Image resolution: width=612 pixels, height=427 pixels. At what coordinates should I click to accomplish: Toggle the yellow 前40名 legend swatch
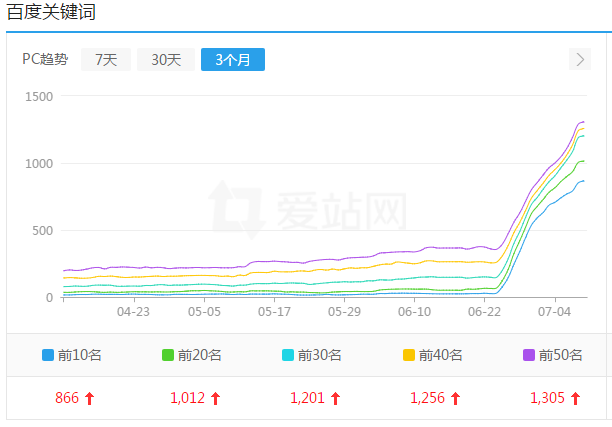[408, 355]
